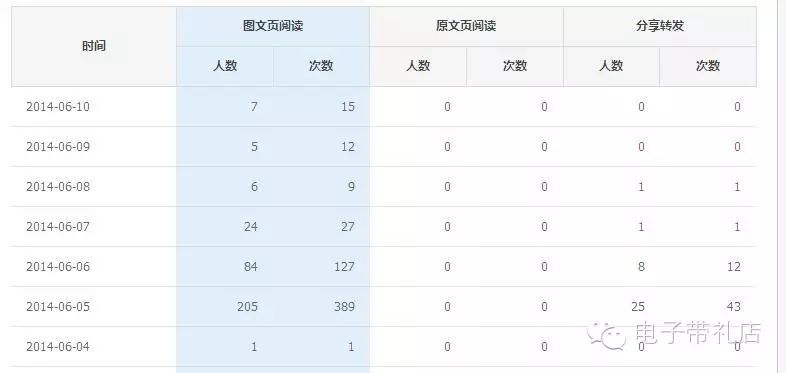
Task: Select the 原文页阅读 header group
Action: 466,26
